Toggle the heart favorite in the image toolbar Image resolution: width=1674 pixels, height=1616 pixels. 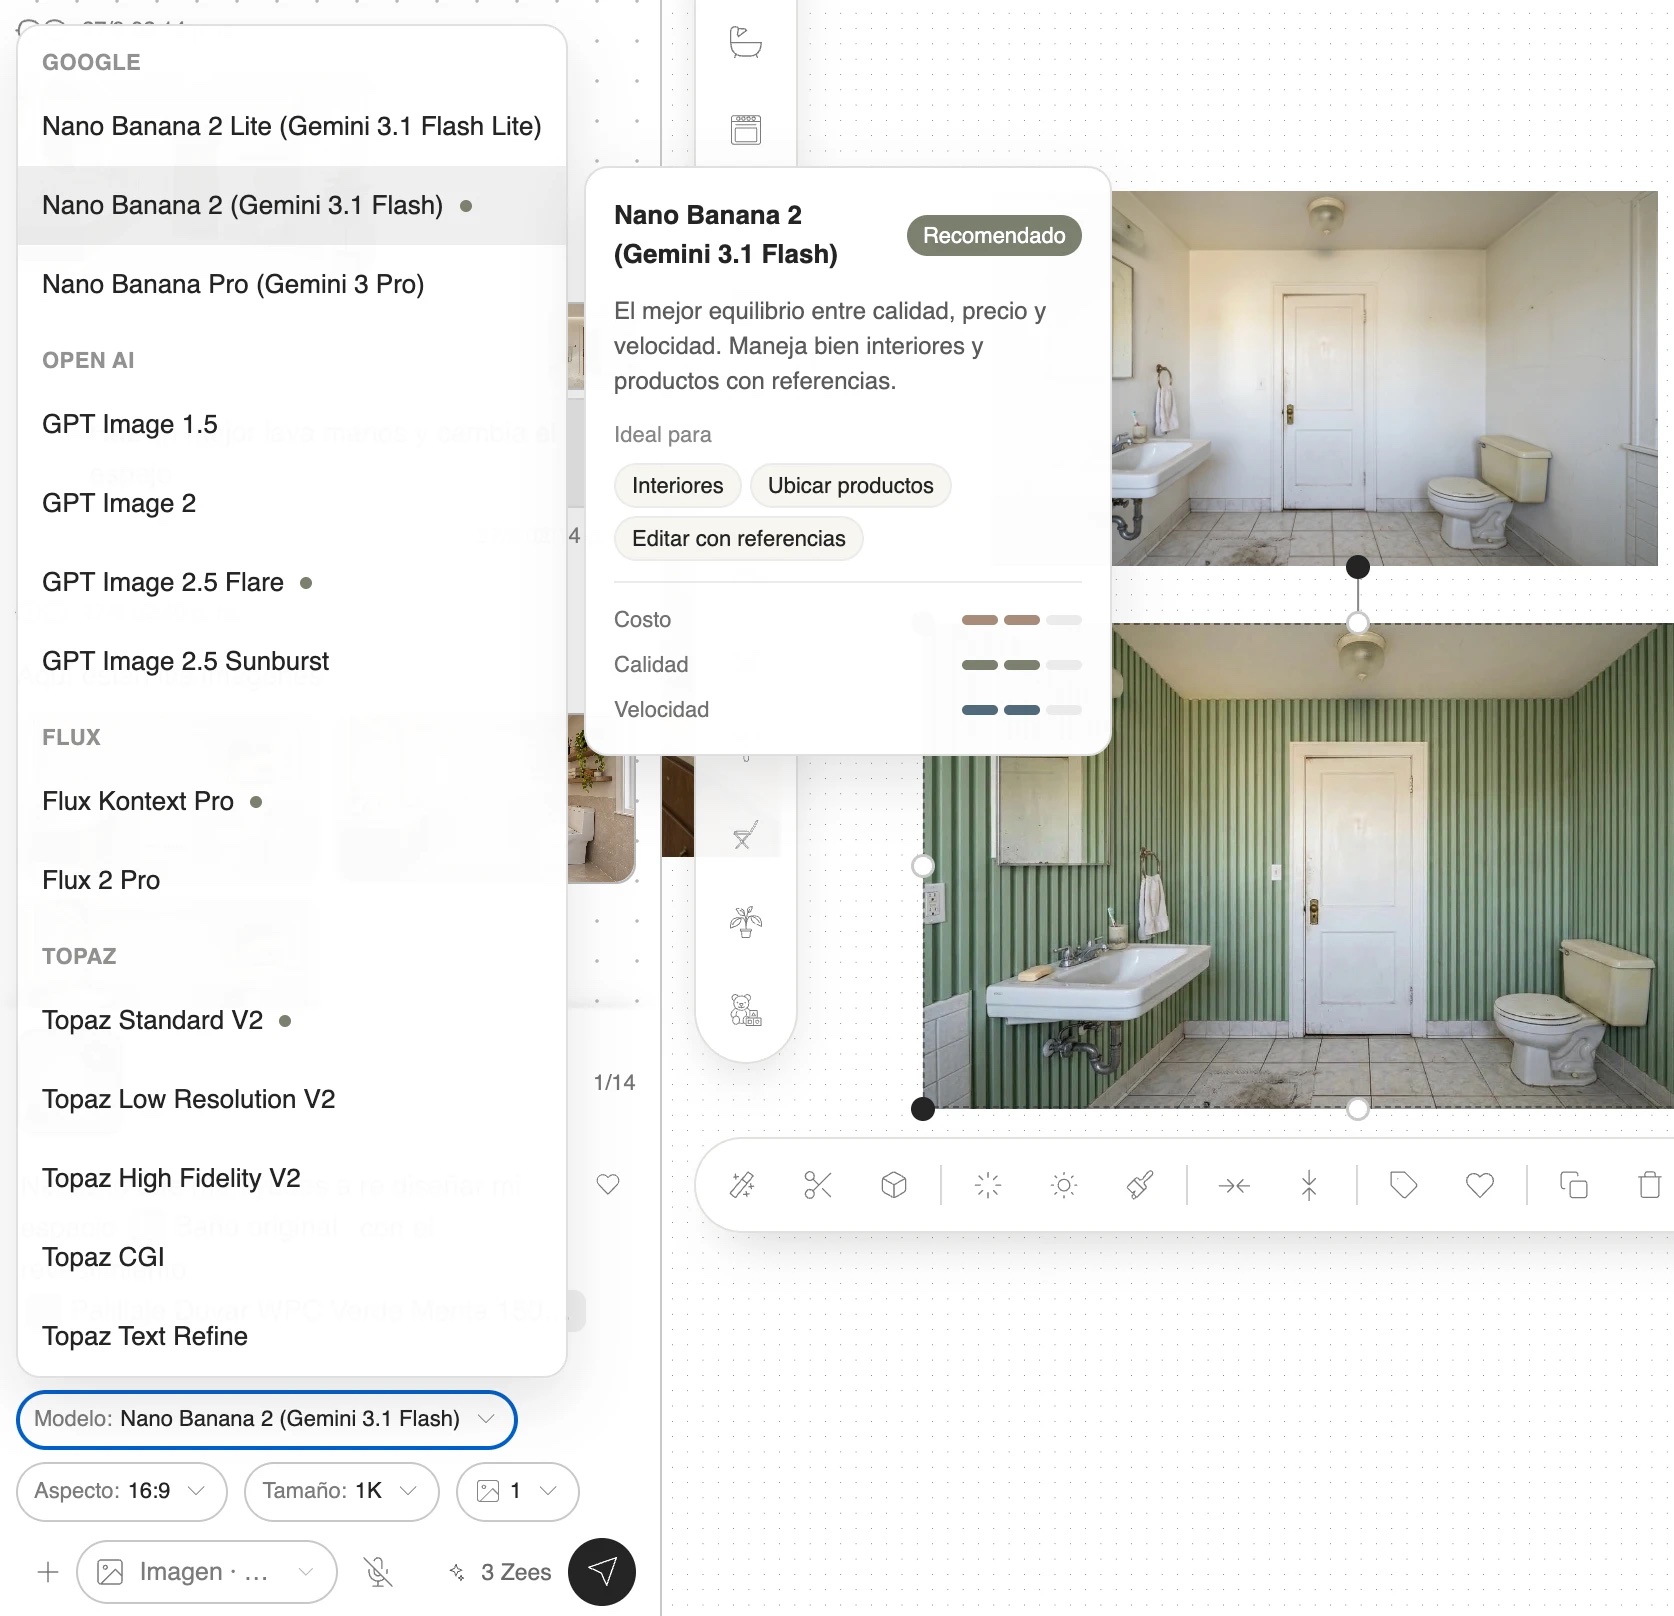pyautogui.click(x=1480, y=1185)
